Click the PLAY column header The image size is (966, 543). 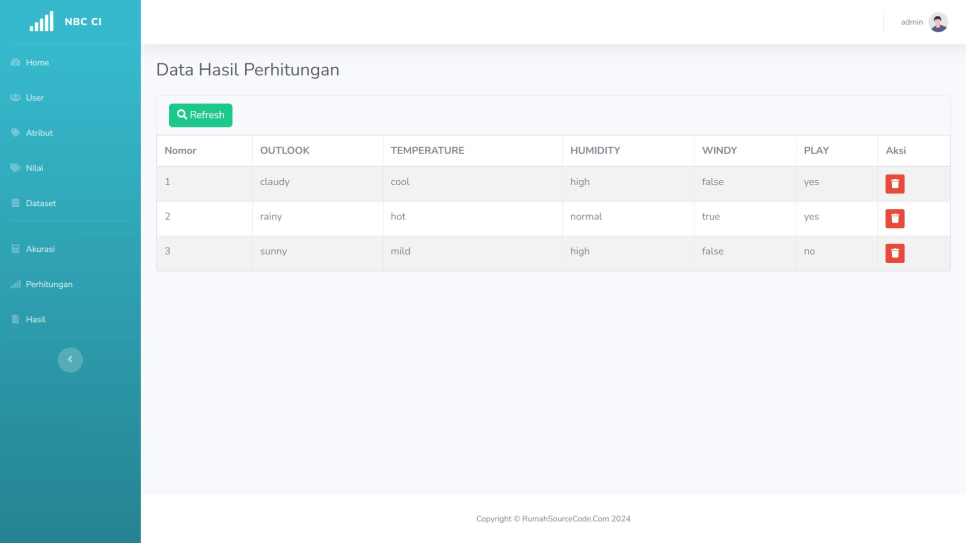816,151
